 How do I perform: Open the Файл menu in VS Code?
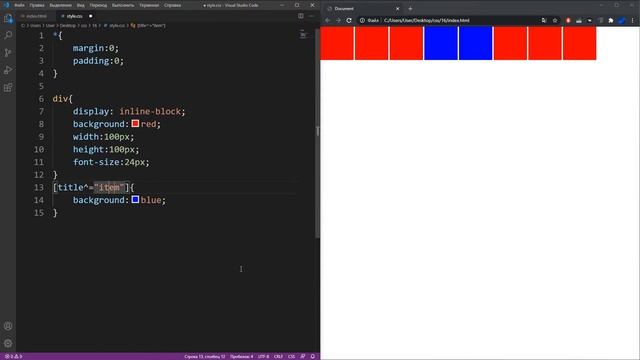pos(19,5)
